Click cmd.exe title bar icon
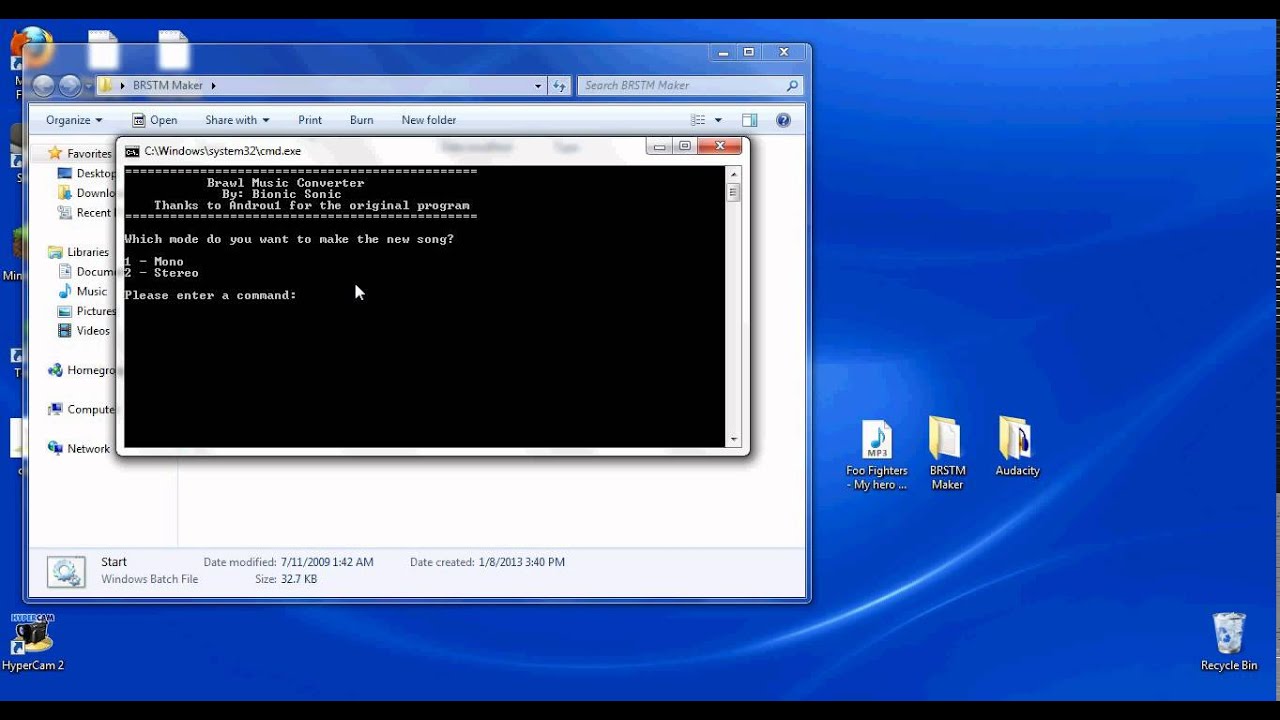 point(132,151)
